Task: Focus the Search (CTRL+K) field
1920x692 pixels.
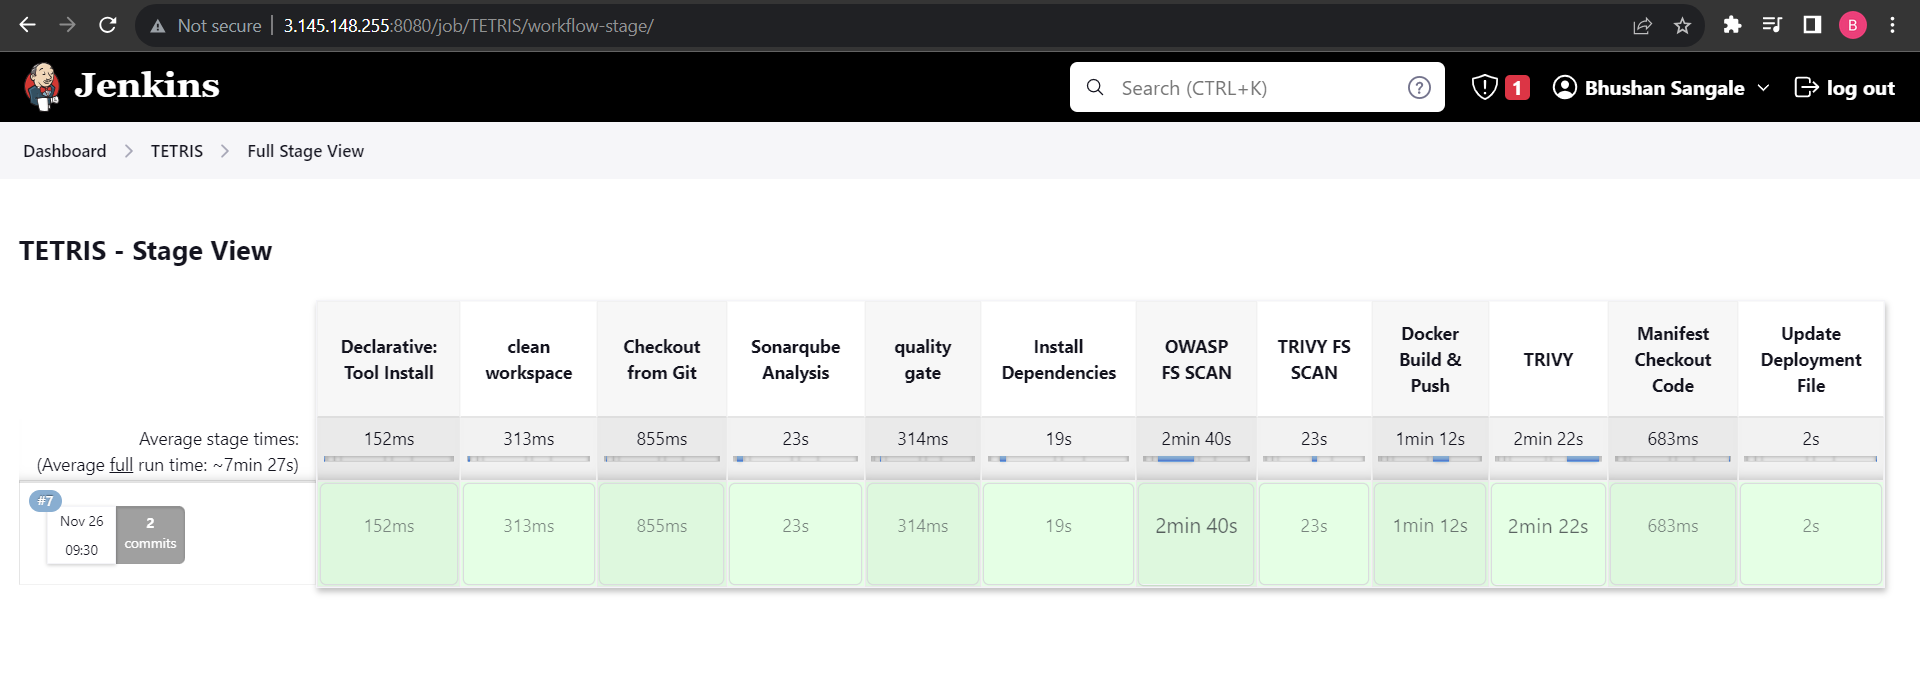Action: 1257,88
